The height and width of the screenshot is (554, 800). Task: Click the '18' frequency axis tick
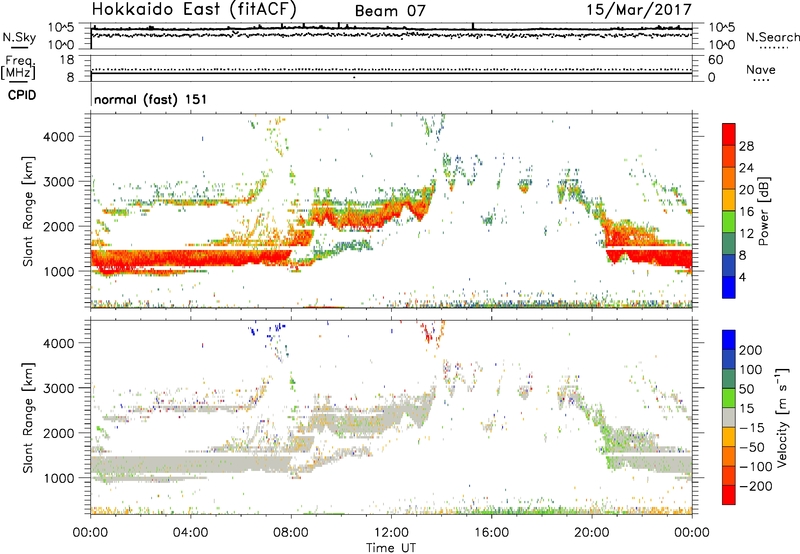[67, 60]
